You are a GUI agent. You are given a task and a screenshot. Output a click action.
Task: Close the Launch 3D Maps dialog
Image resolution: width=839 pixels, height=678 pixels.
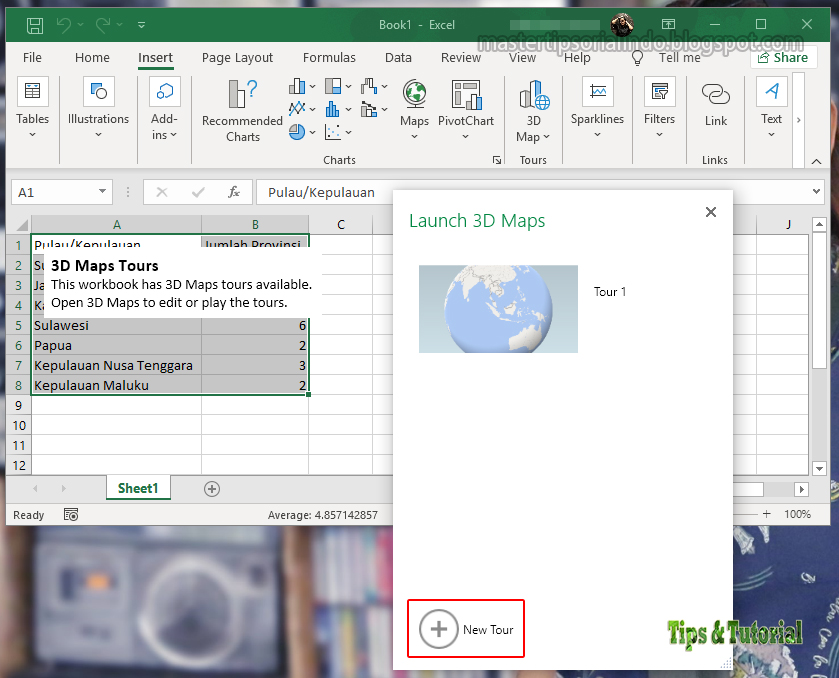711,212
